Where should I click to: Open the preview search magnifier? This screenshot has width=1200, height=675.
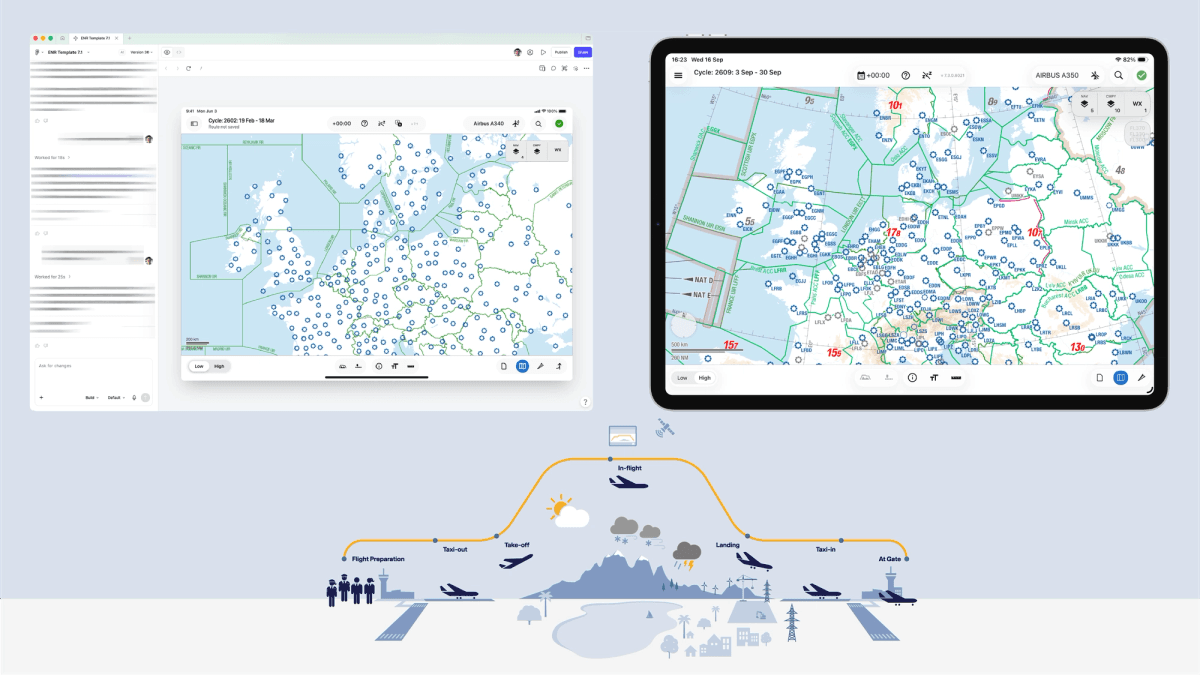538,124
